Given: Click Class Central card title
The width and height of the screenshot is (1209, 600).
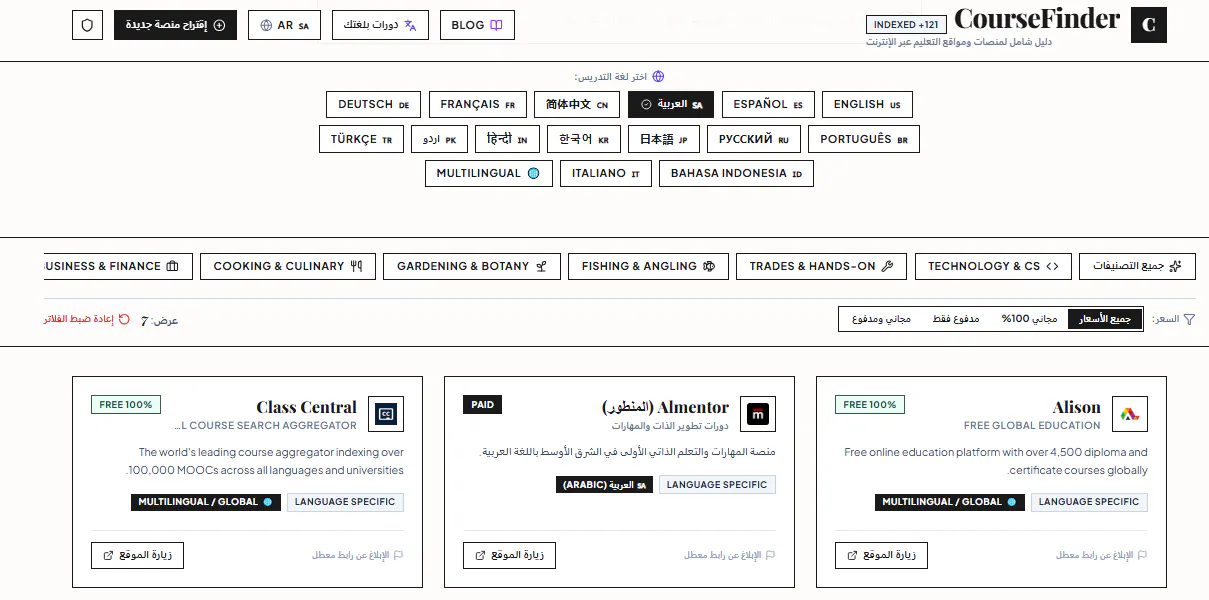Looking at the screenshot, I should (306, 407).
